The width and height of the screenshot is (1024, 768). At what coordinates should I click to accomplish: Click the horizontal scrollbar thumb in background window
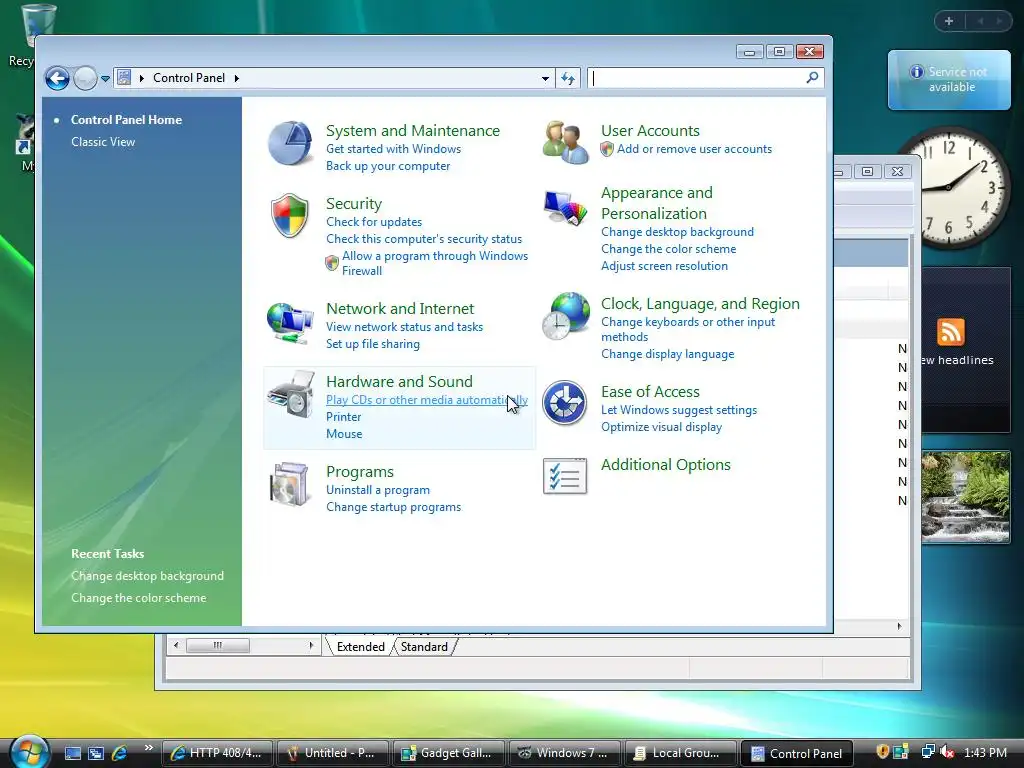click(x=217, y=646)
